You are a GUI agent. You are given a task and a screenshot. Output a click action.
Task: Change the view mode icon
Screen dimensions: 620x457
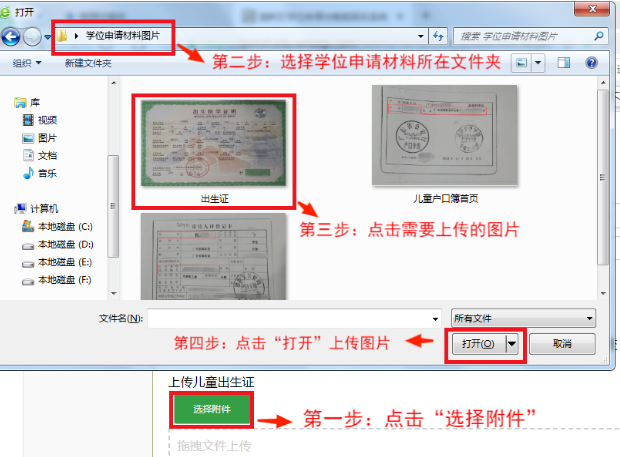(x=521, y=63)
